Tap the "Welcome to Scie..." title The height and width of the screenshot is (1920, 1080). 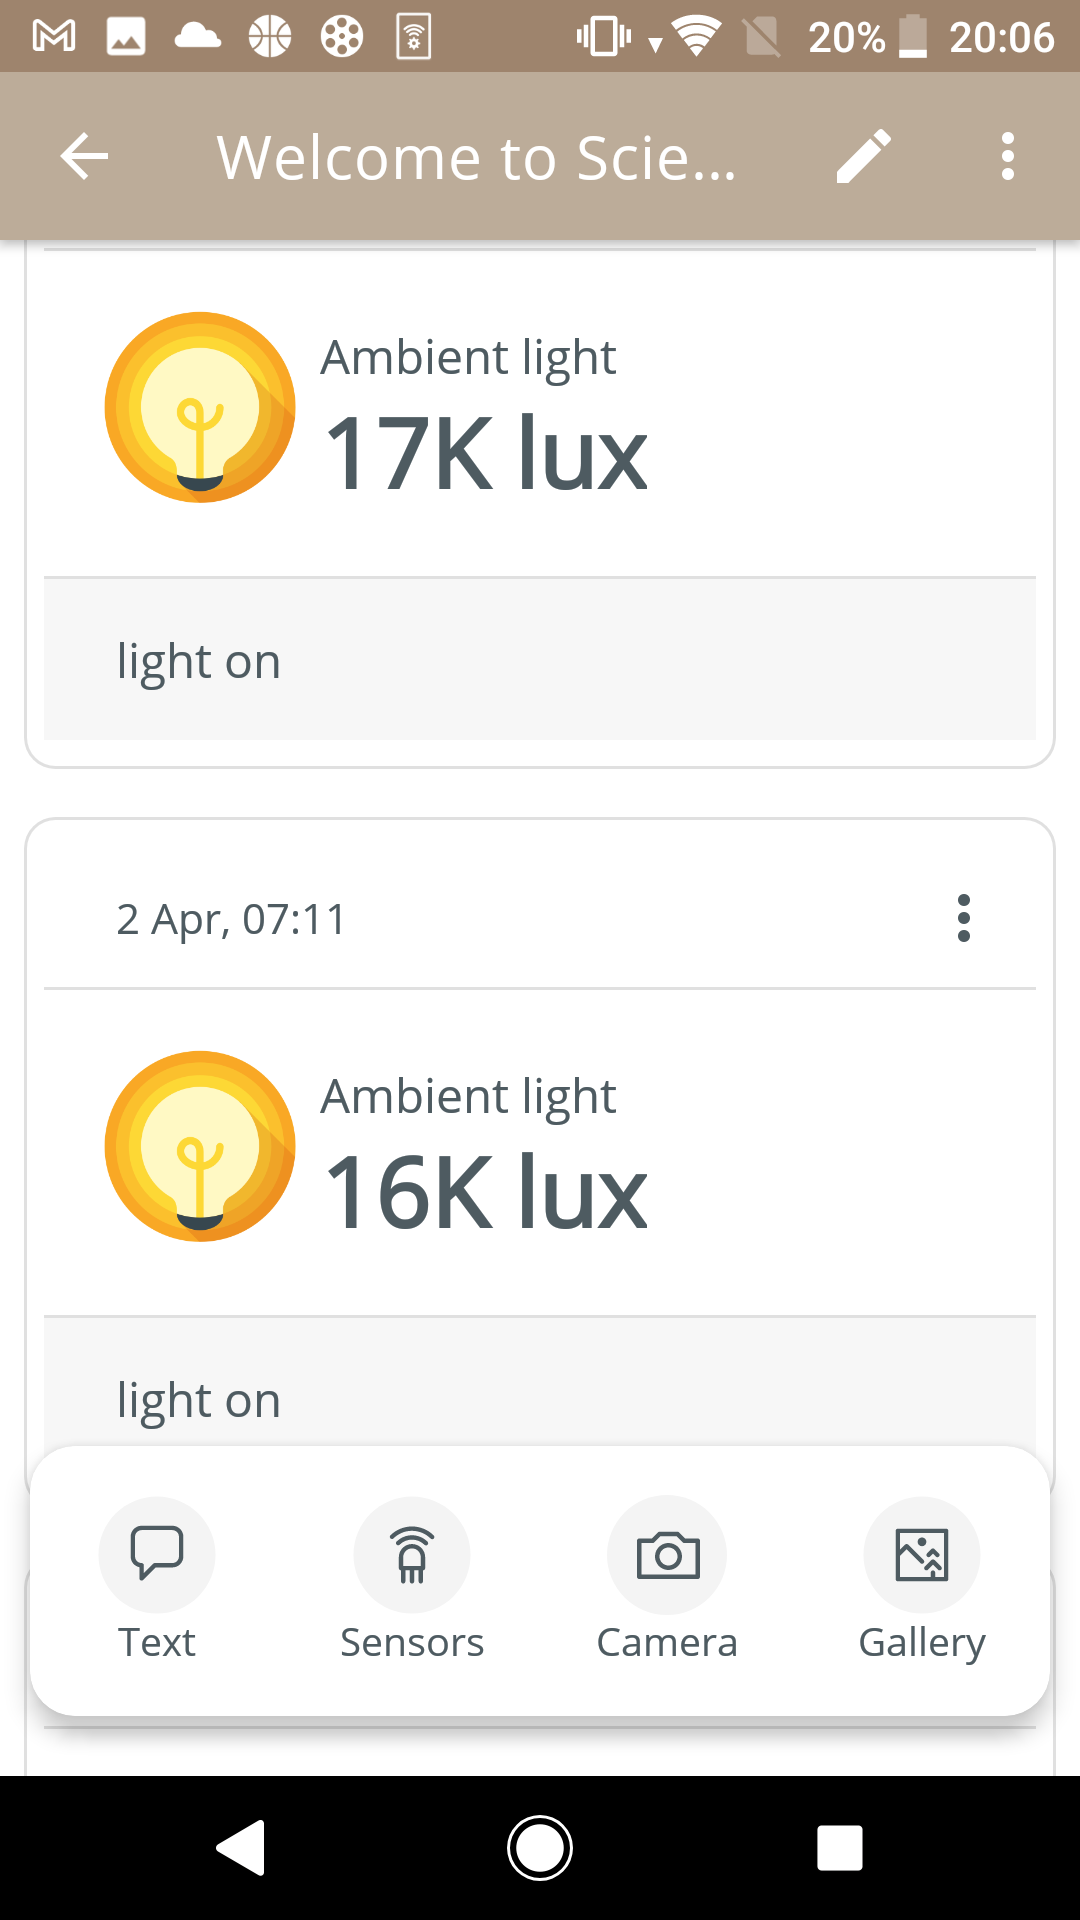pyautogui.click(x=477, y=157)
